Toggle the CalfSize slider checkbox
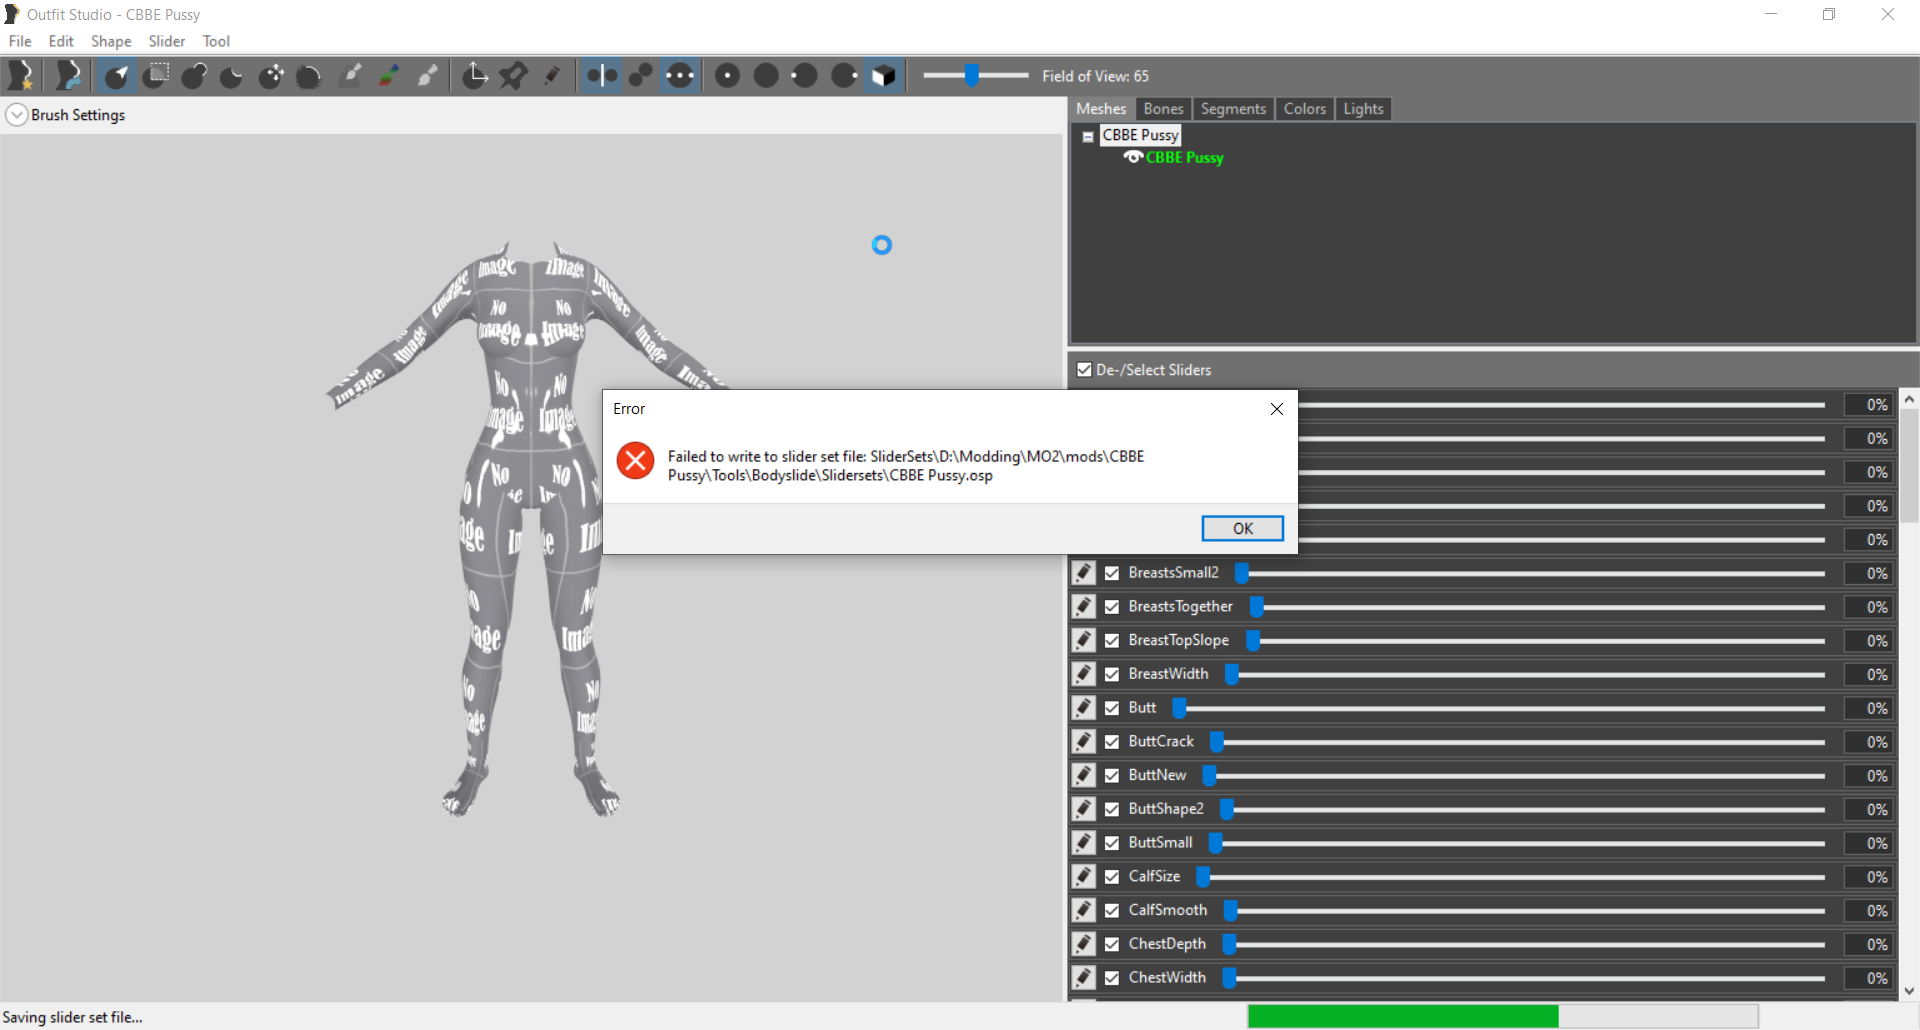This screenshot has height=1030, width=1920. coord(1112,877)
